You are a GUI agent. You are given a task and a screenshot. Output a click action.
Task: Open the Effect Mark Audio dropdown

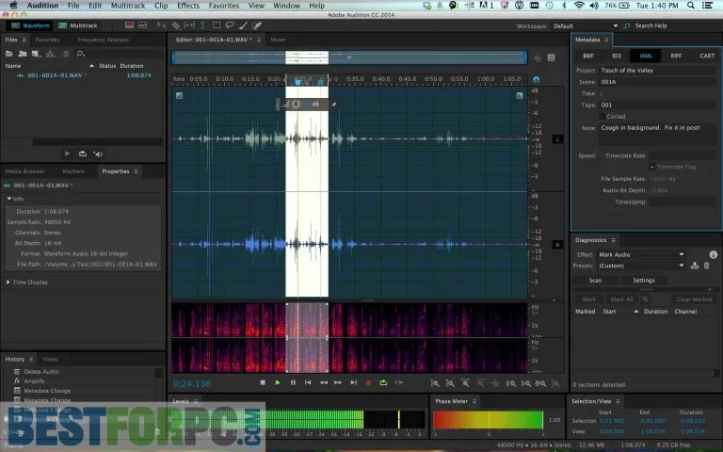pyautogui.click(x=640, y=255)
